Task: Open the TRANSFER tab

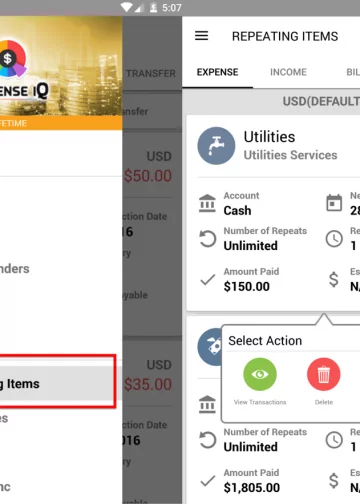Action: (x=151, y=73)
